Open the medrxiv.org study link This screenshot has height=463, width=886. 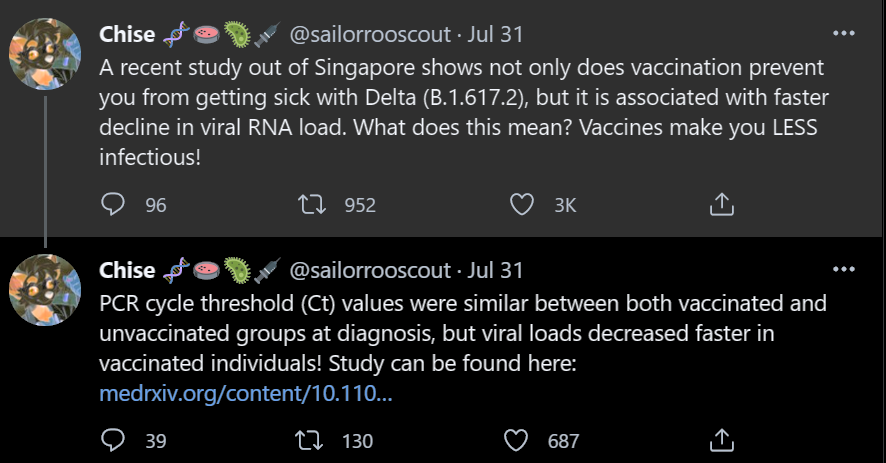[245, 394]
